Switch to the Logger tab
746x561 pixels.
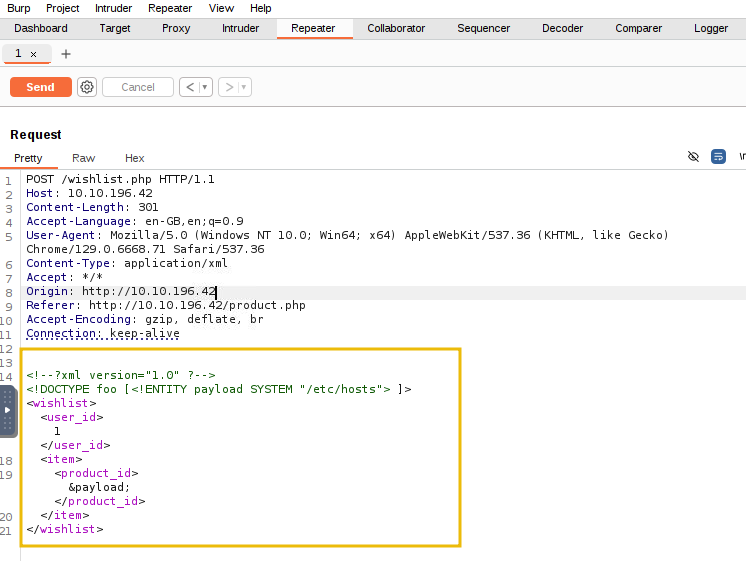(711, 29)
